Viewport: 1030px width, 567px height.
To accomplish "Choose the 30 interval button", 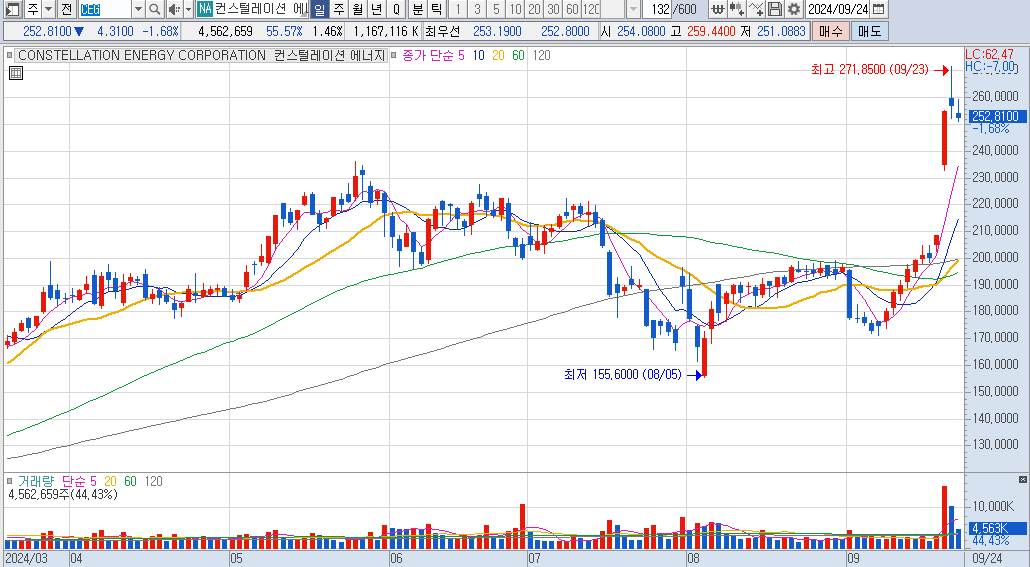I will (x=553, y=9).
